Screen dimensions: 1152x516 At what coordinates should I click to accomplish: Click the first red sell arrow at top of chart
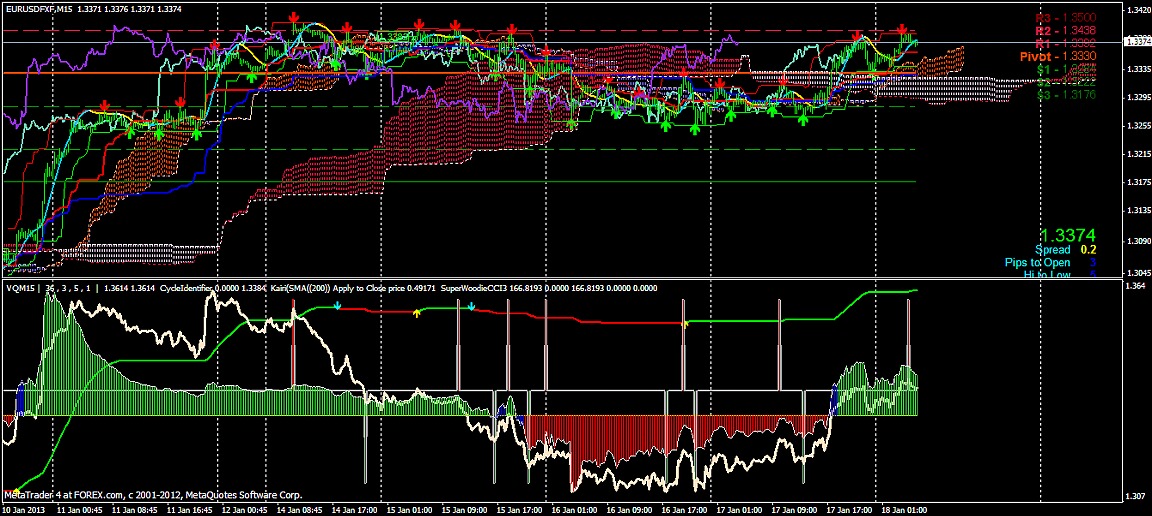coord(293,18)
